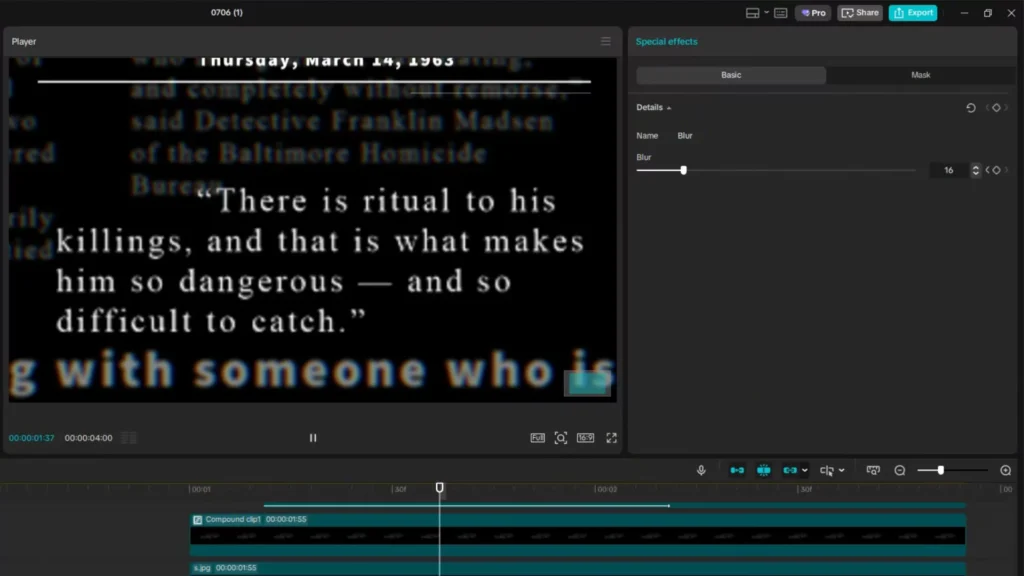Screen dimensions: 1024x576
Task: Click the video preview in Player
Action: point(312,229)
